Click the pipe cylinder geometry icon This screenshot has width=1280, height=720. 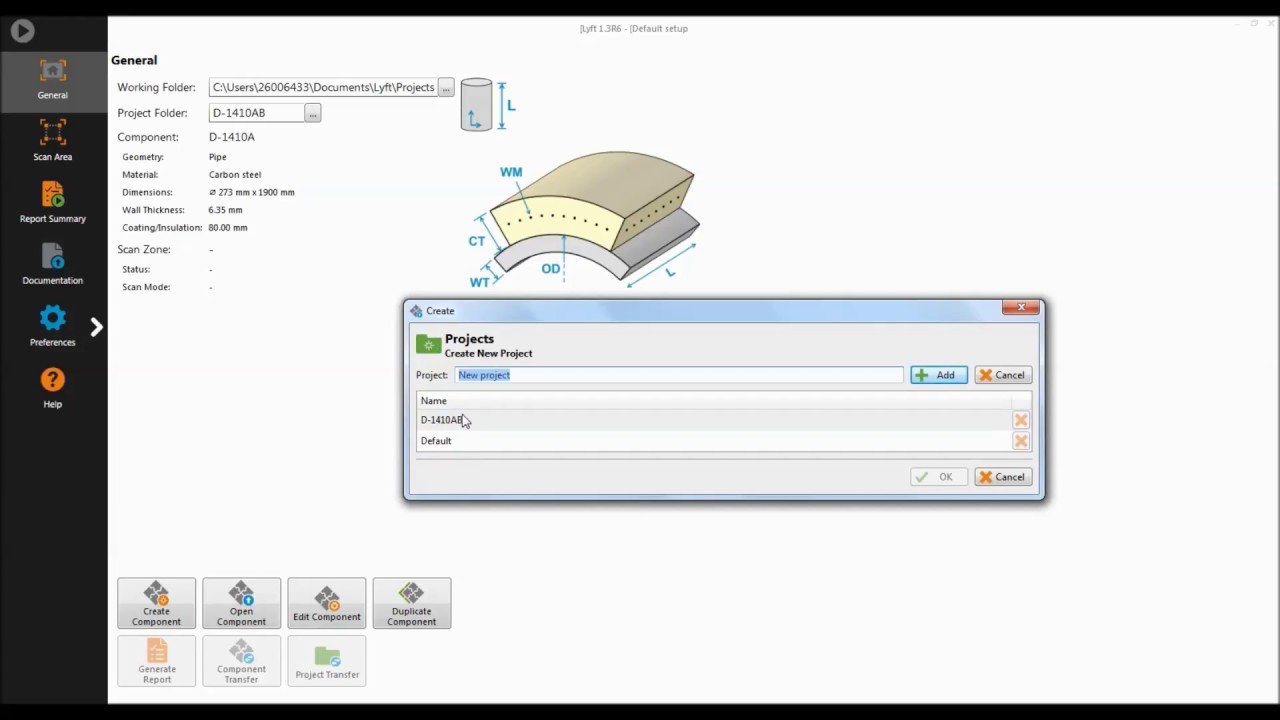[476, 105]
